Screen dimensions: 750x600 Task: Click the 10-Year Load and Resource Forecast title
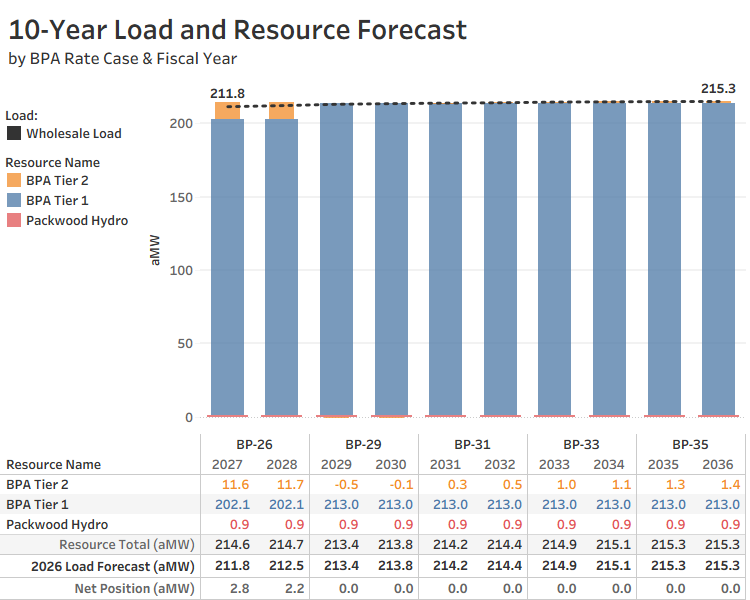point(238,30)
